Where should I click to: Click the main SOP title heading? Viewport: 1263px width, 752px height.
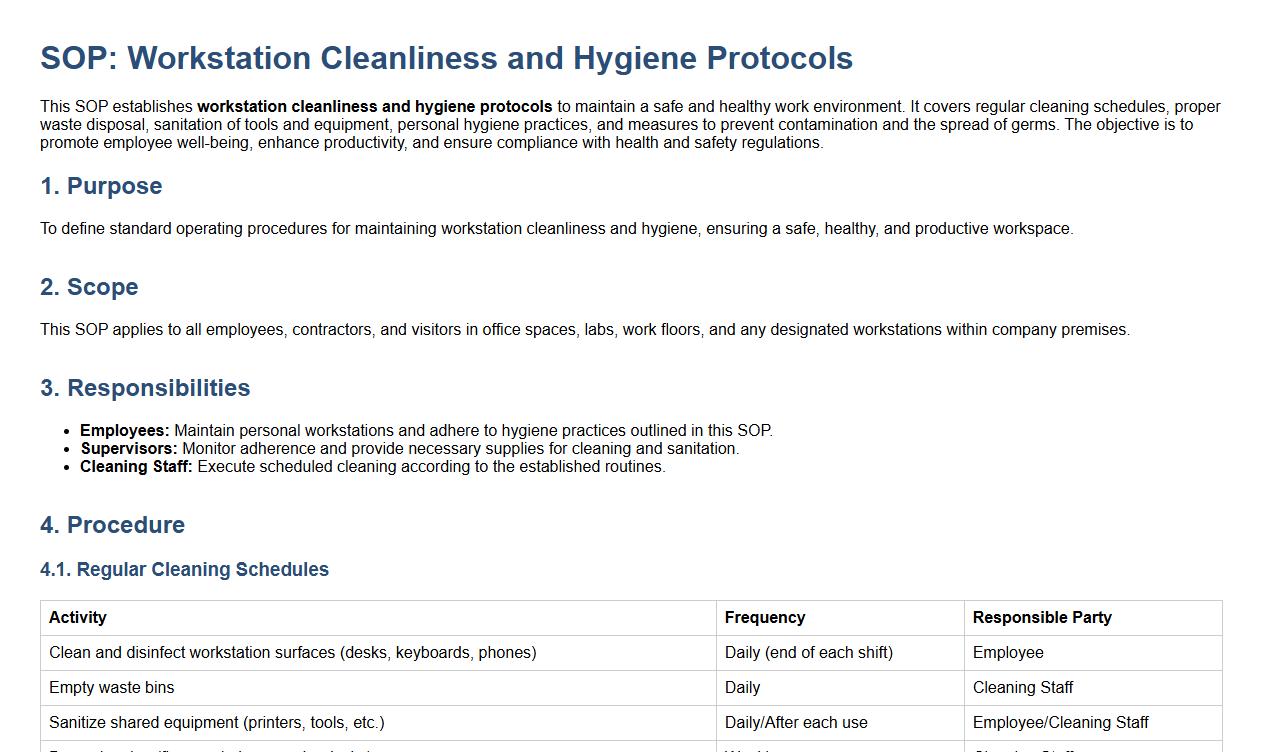pos(446,58)
